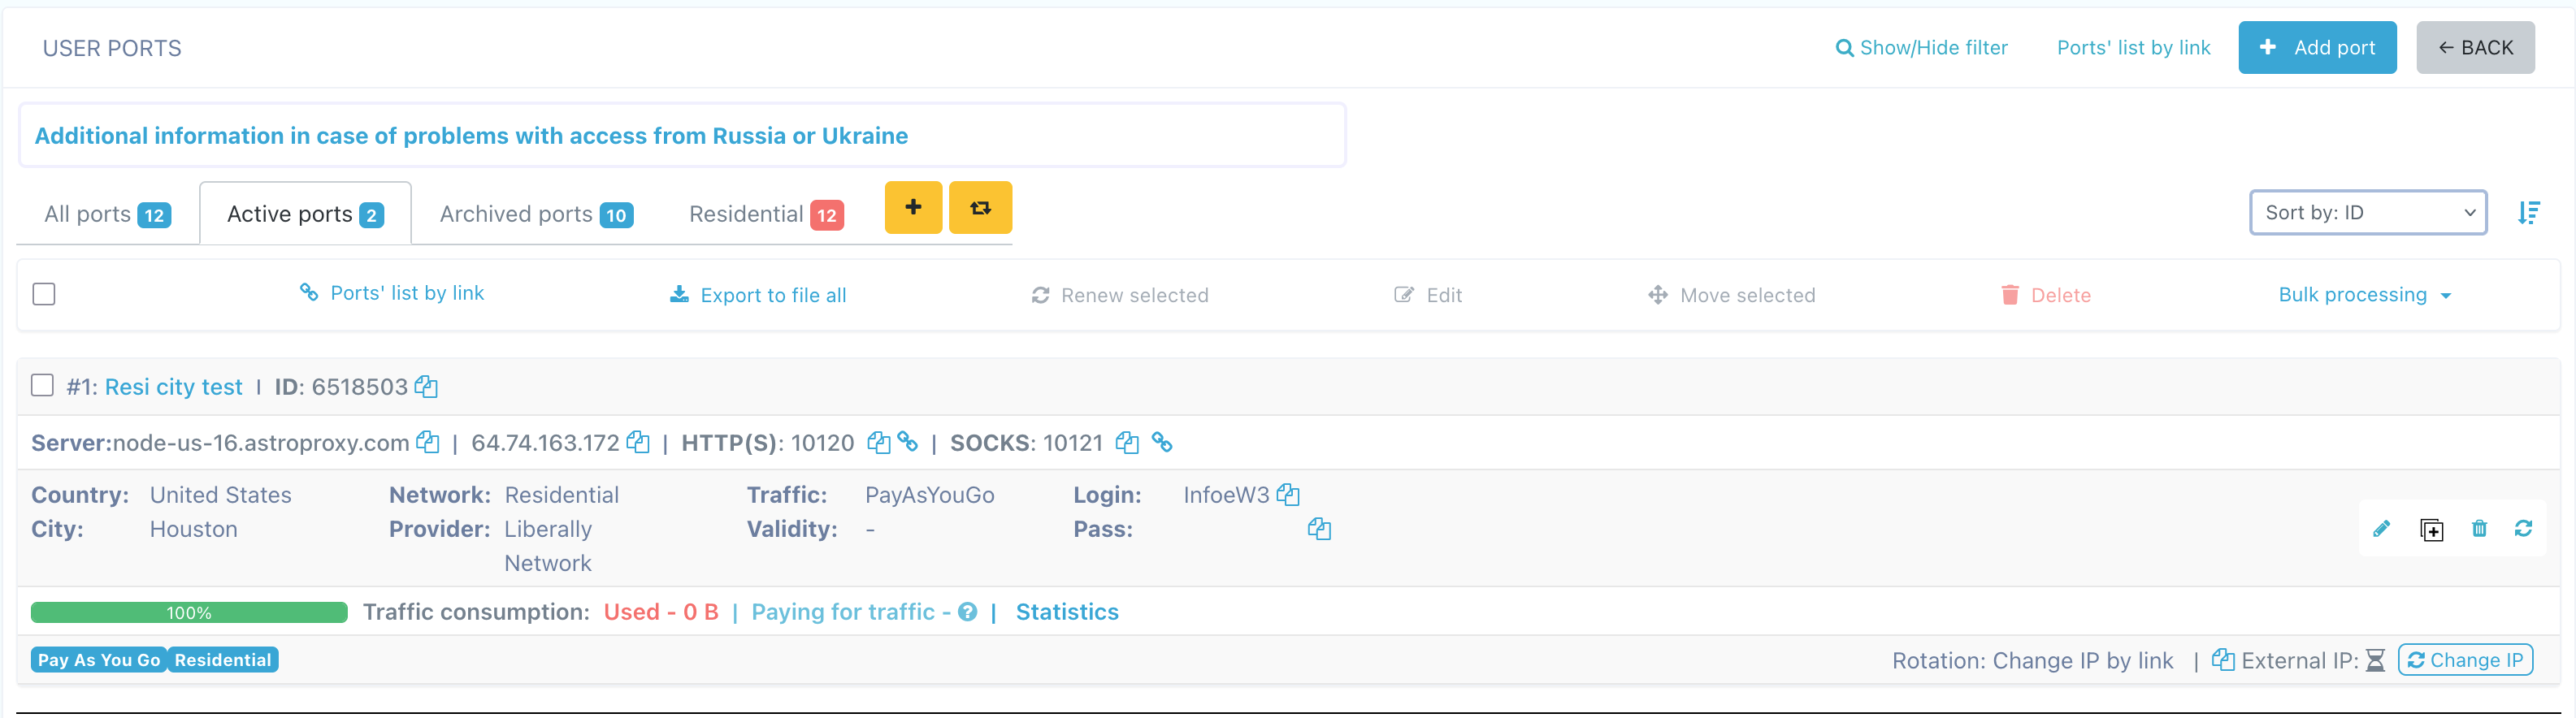Copy the port ID 6518503
Image resolution: width=2576 pixels, height=718 pixels.
[427, 387]
